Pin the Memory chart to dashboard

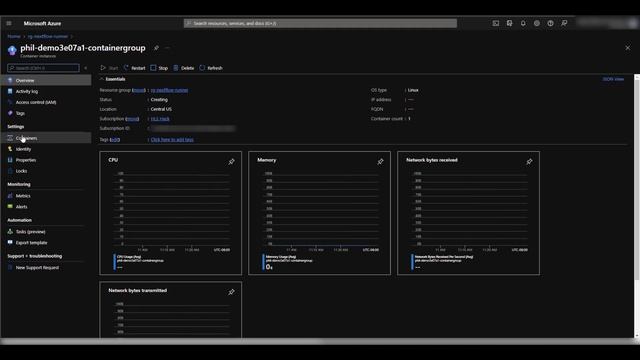(x=380, y=162)
